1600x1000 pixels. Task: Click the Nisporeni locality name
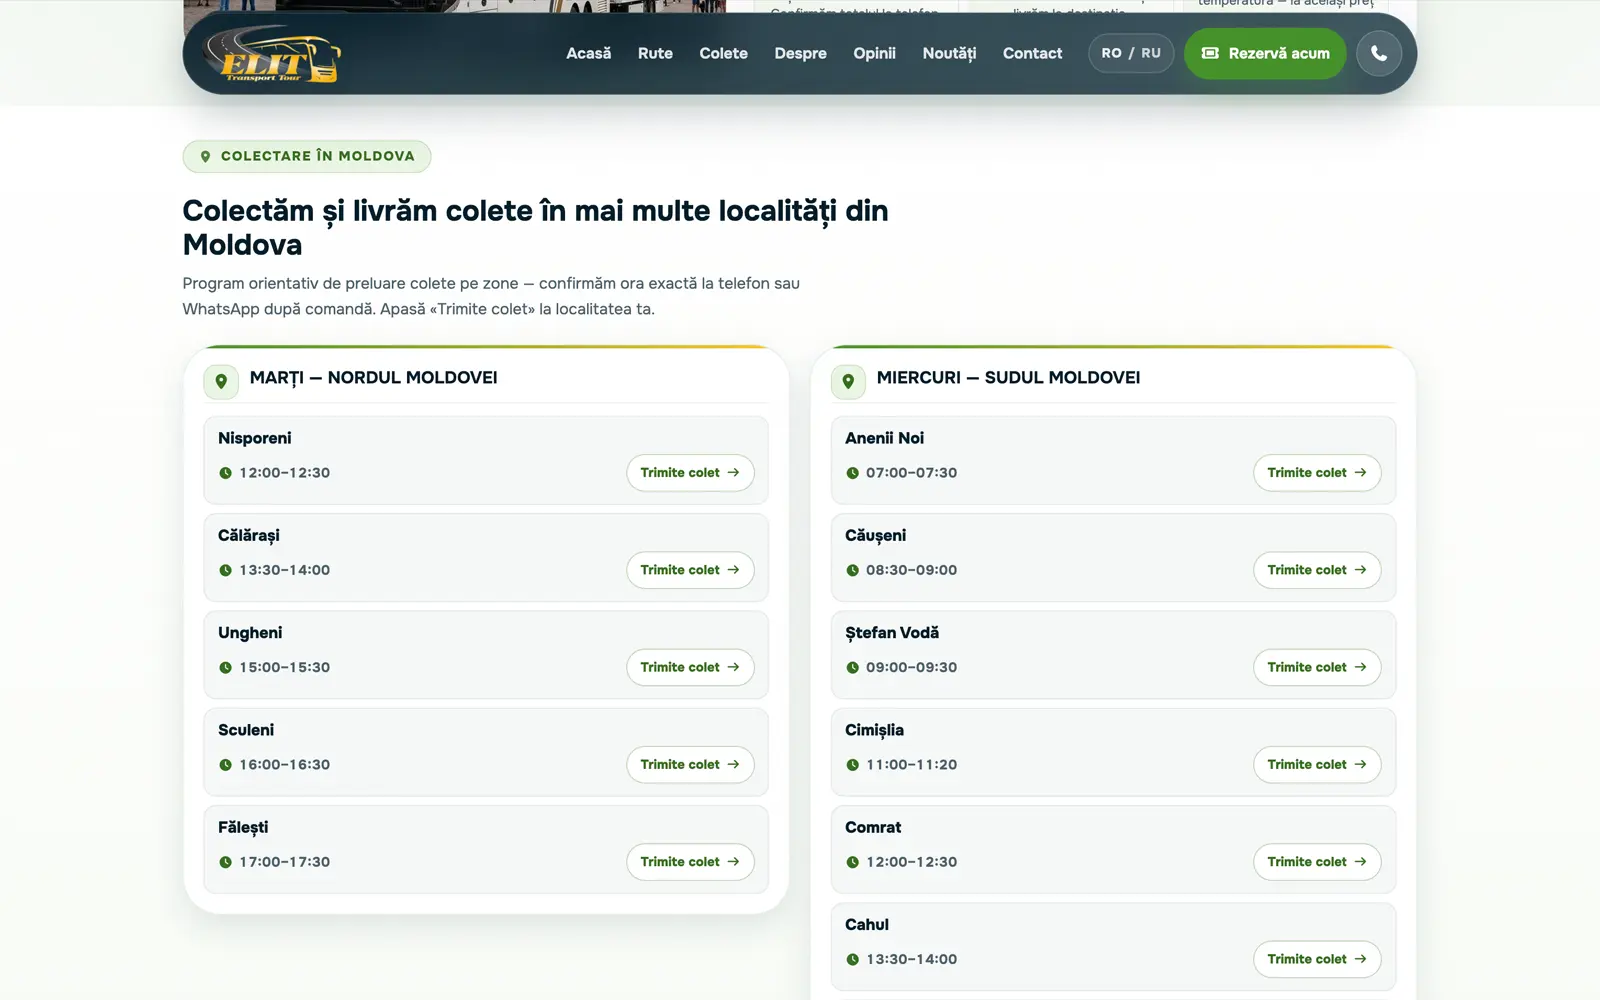tap(255, 438)
